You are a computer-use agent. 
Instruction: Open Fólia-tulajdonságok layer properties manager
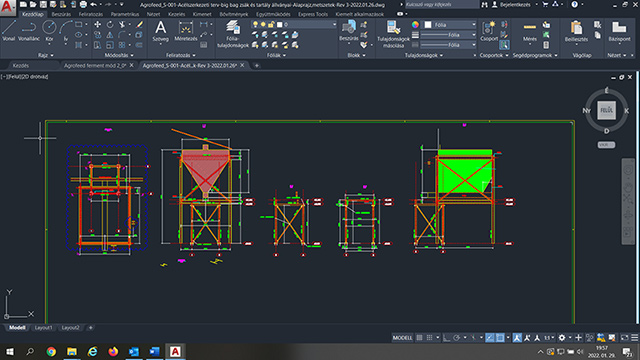click(233, 33)
